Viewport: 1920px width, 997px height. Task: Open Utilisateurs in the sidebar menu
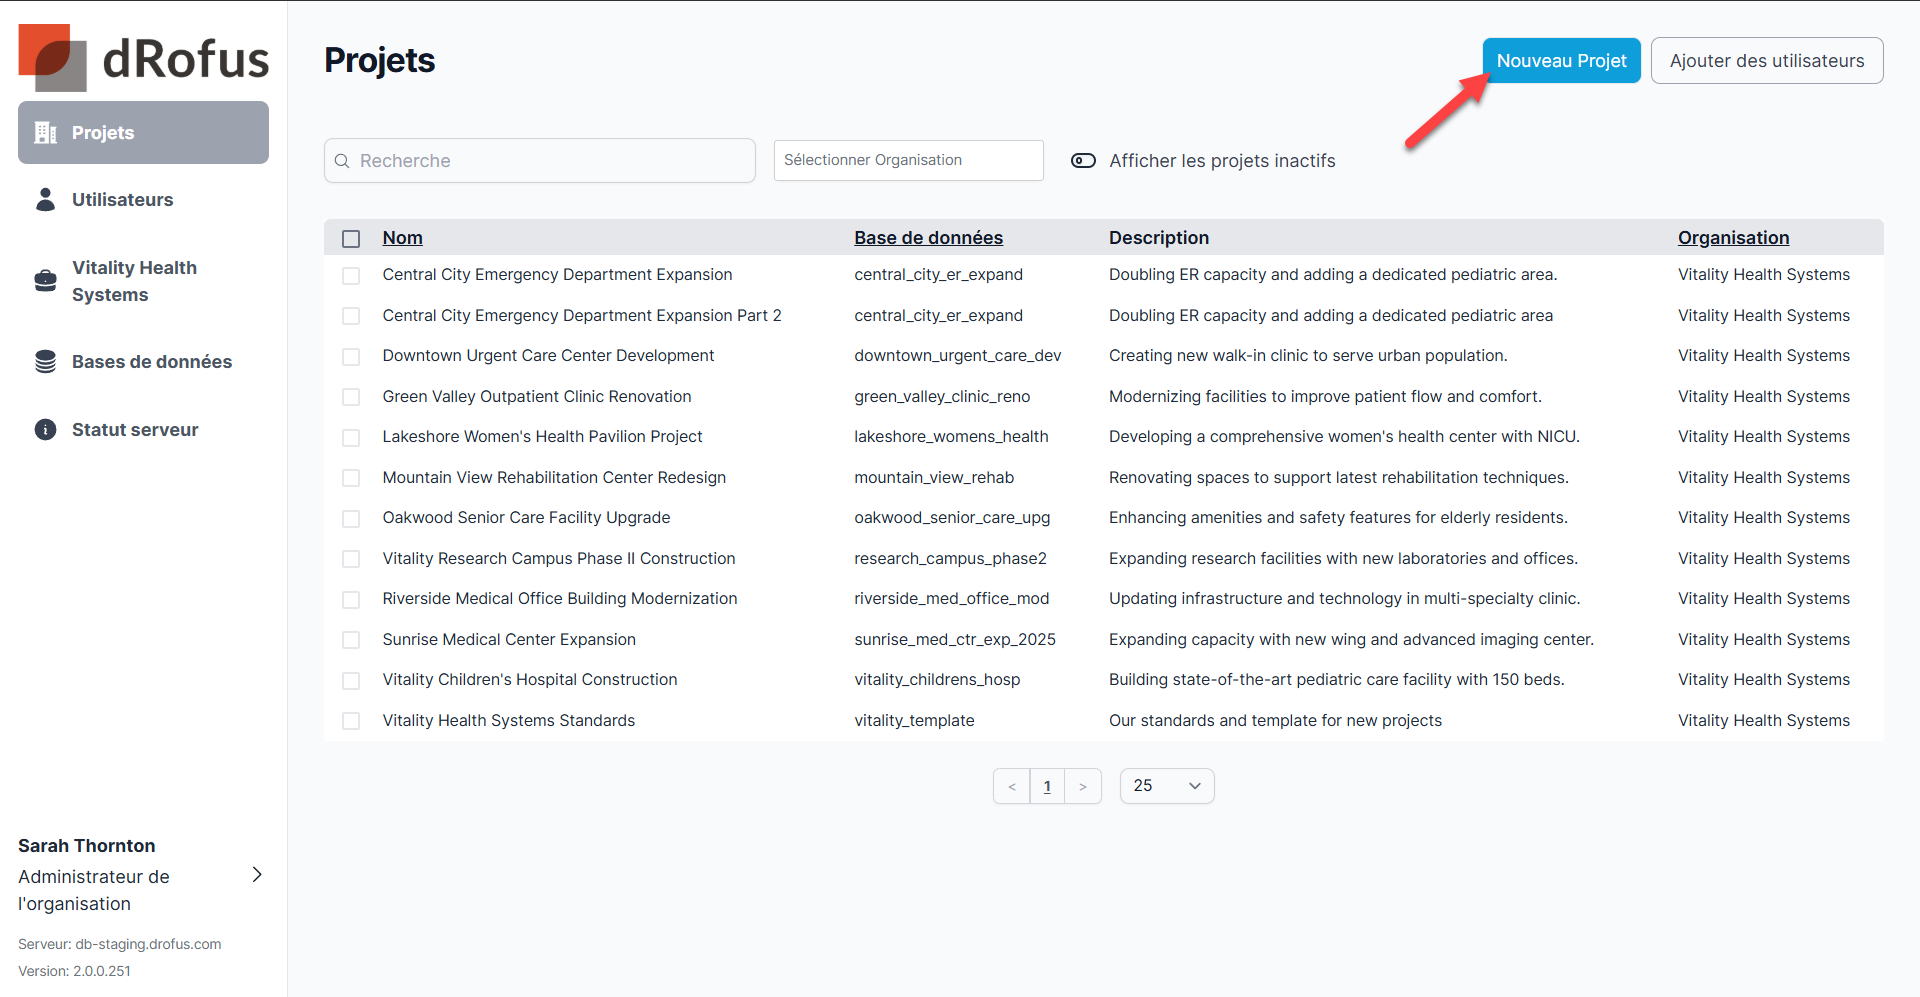click(x=122, y=200)
